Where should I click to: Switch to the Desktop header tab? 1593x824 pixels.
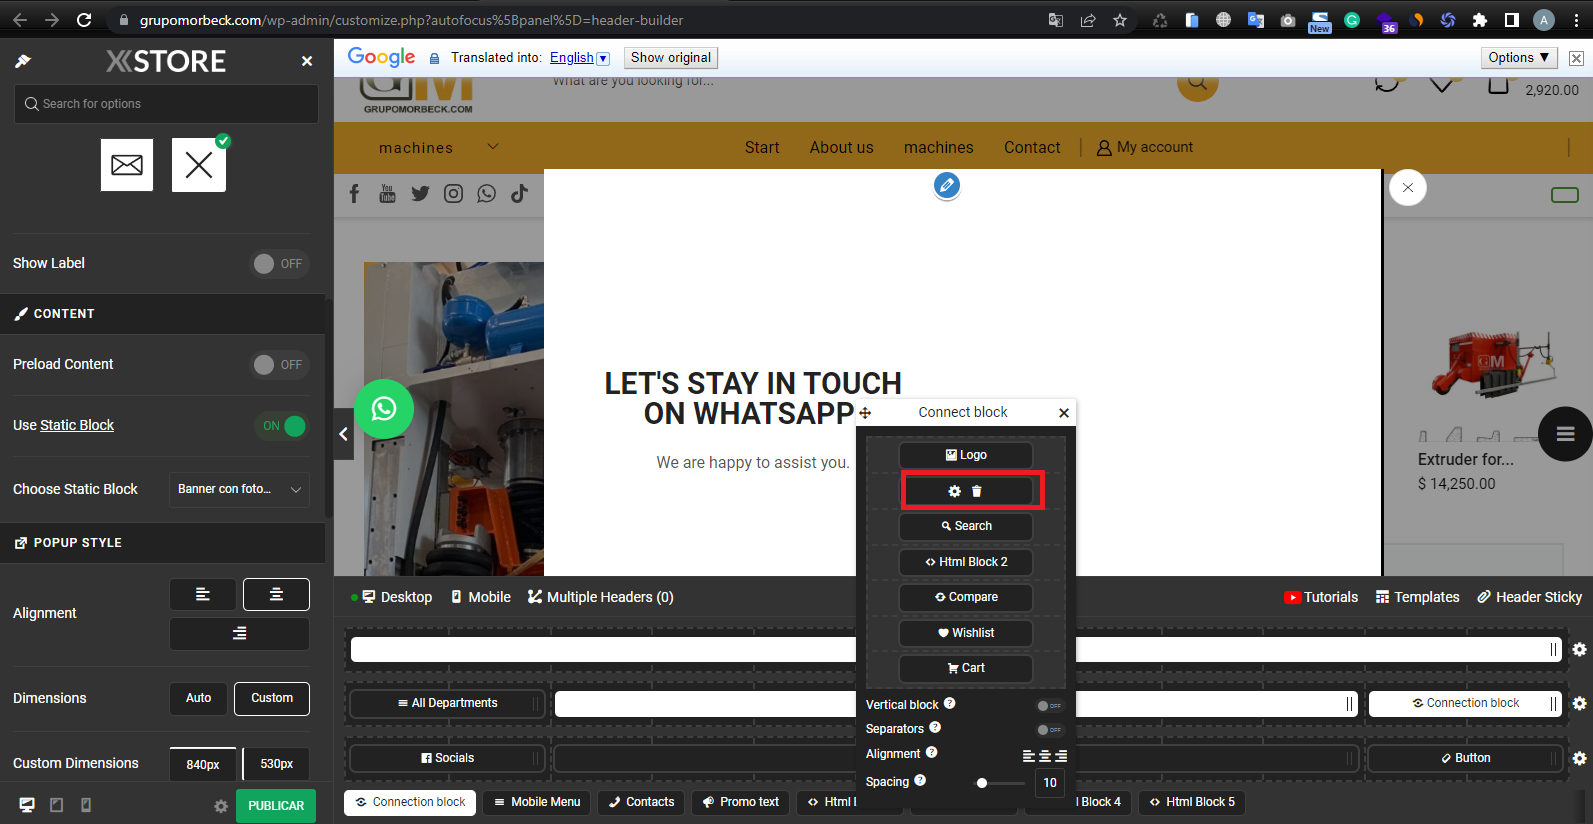click(x=397, y=597)
